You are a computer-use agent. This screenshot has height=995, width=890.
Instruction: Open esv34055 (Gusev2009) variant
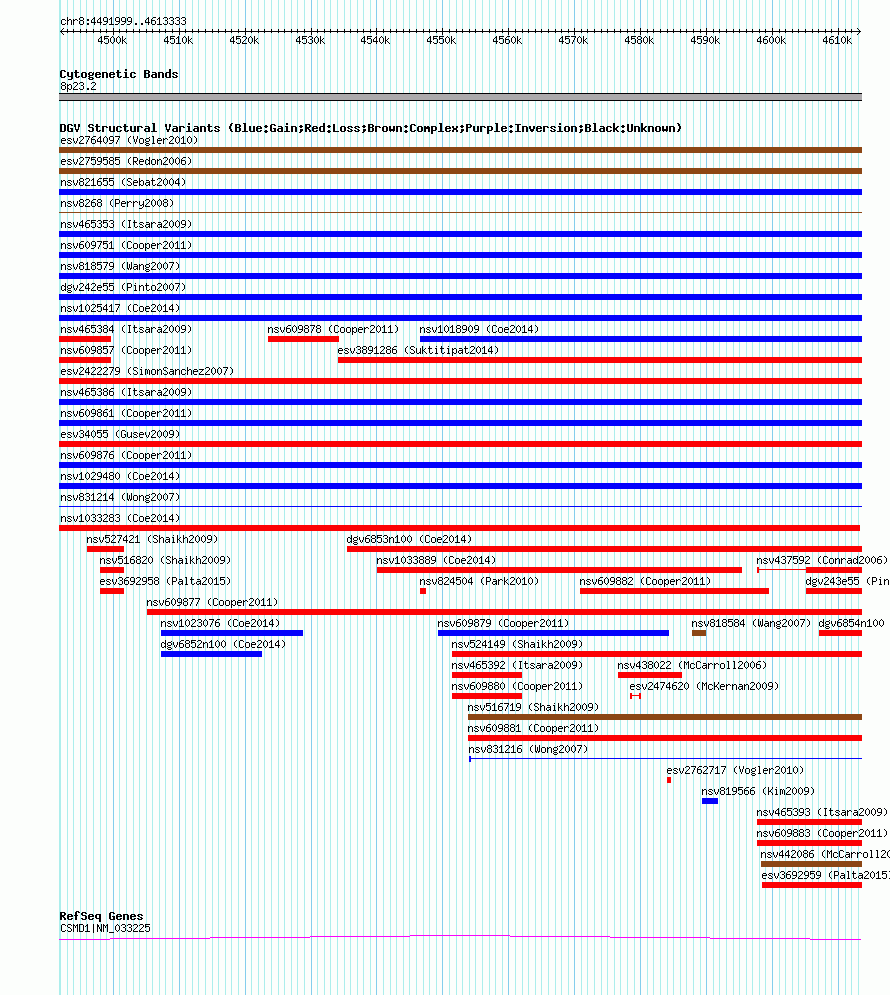(120, 433)
